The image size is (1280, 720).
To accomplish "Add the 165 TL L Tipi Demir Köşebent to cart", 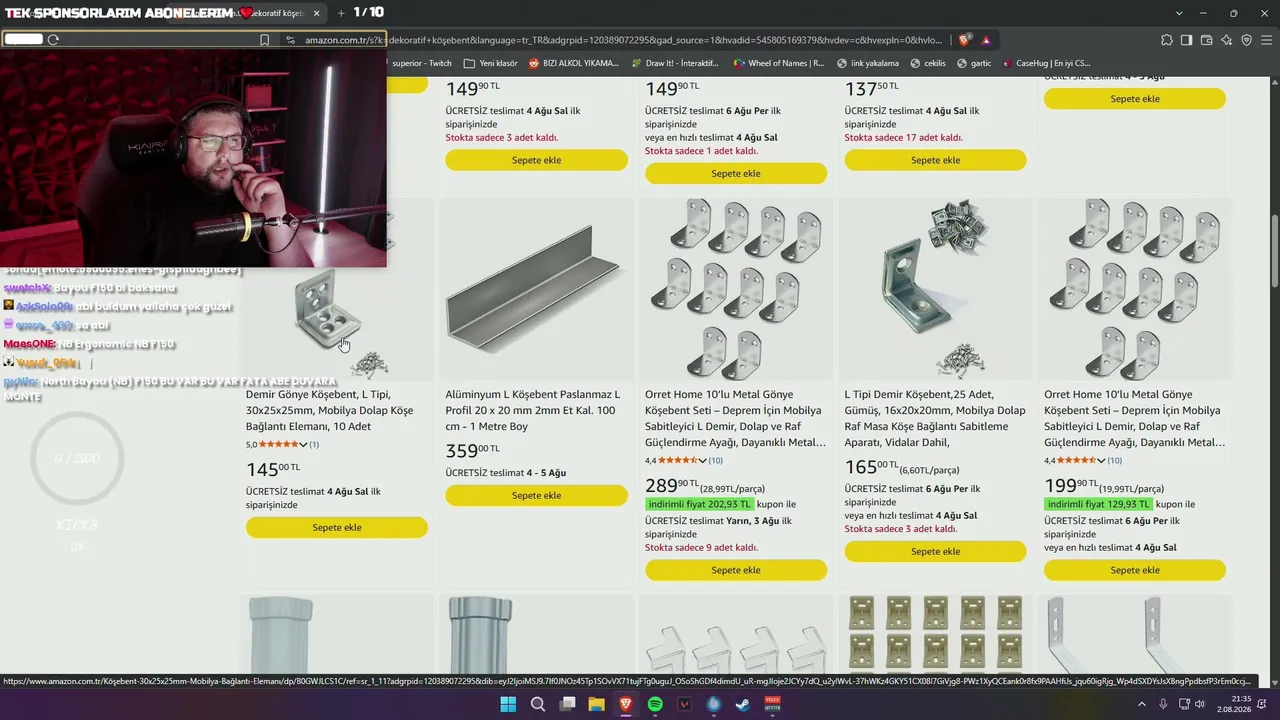I will pyautogui.click(x=935, y=551).
